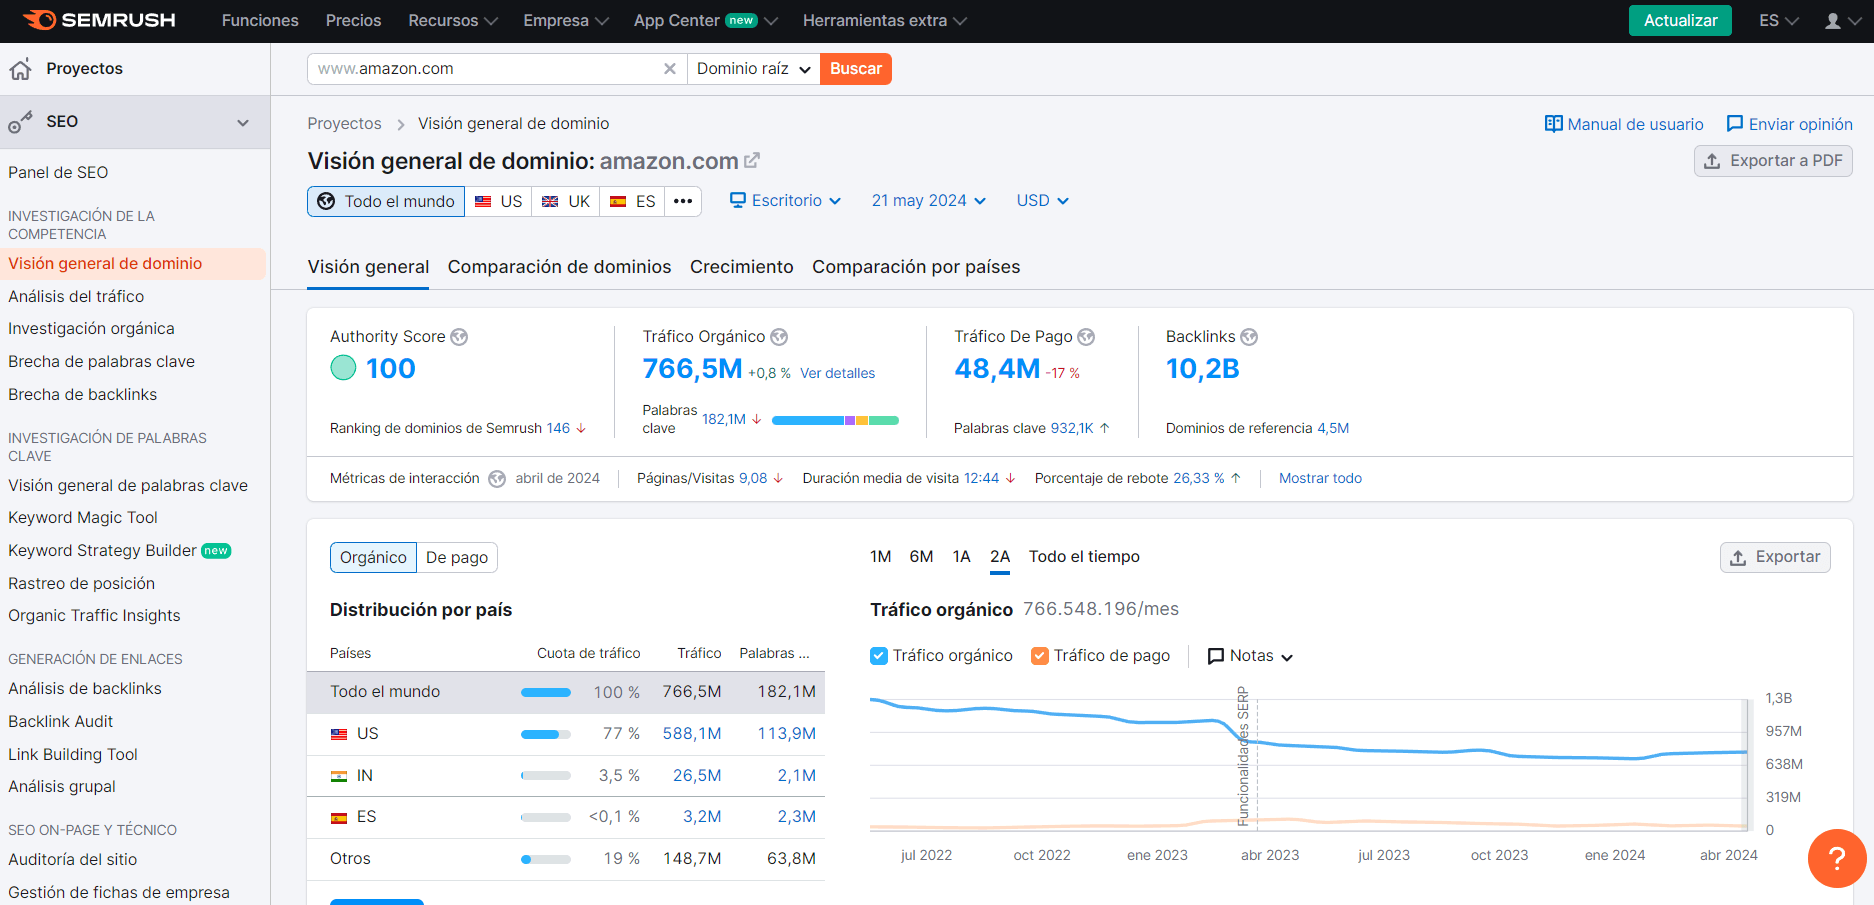Expand the 21 may 2024 date selector
Viewport: 1874px width, 905px height.
point(927,200)
